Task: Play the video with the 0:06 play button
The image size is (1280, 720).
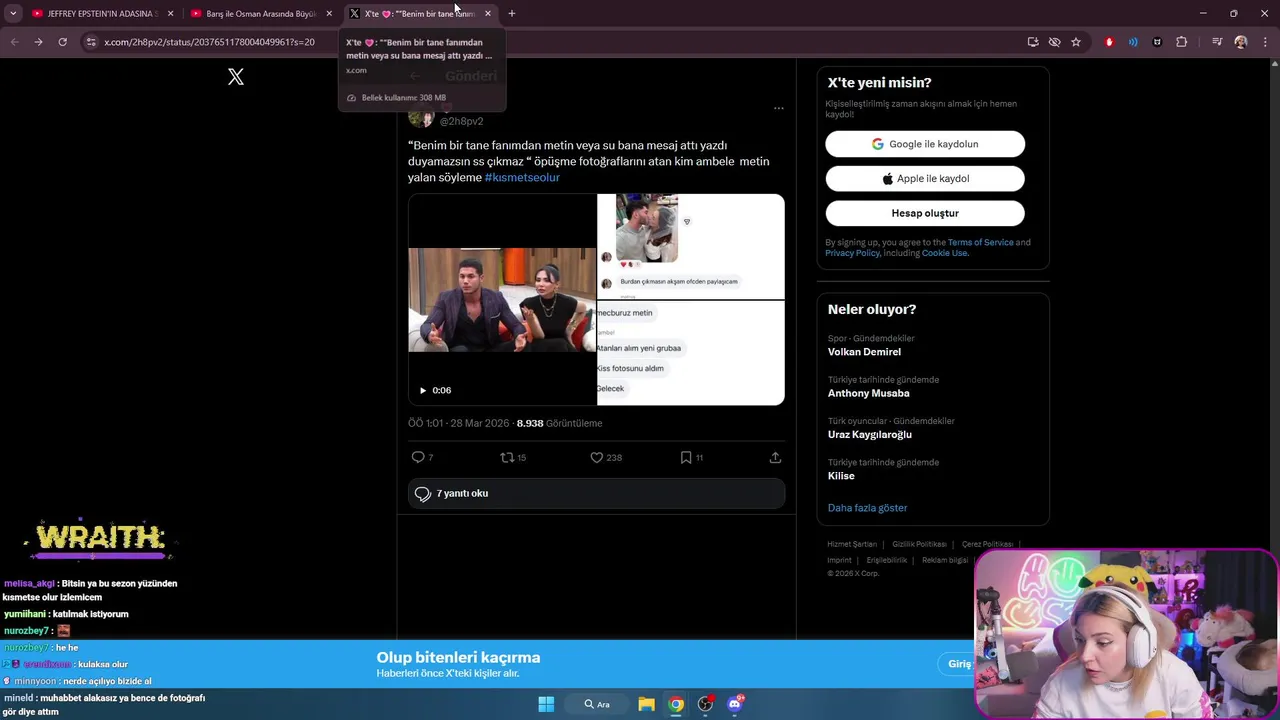Action: tap(423, 390)
